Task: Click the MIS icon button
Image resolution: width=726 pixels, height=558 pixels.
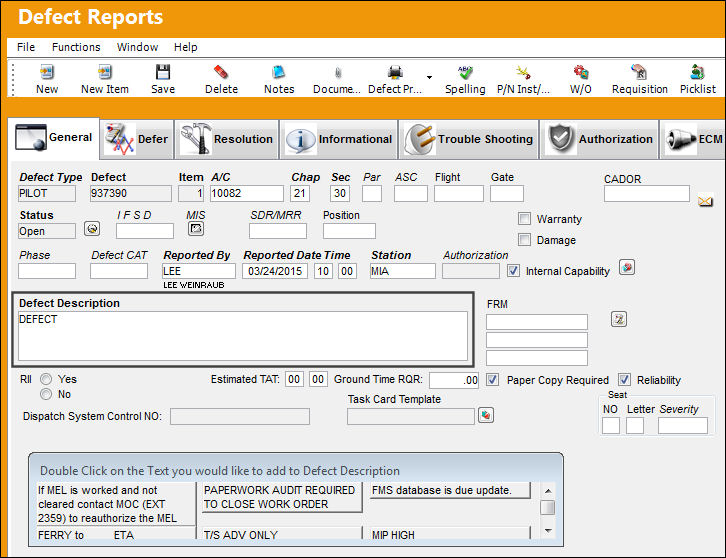Action: 196,228
